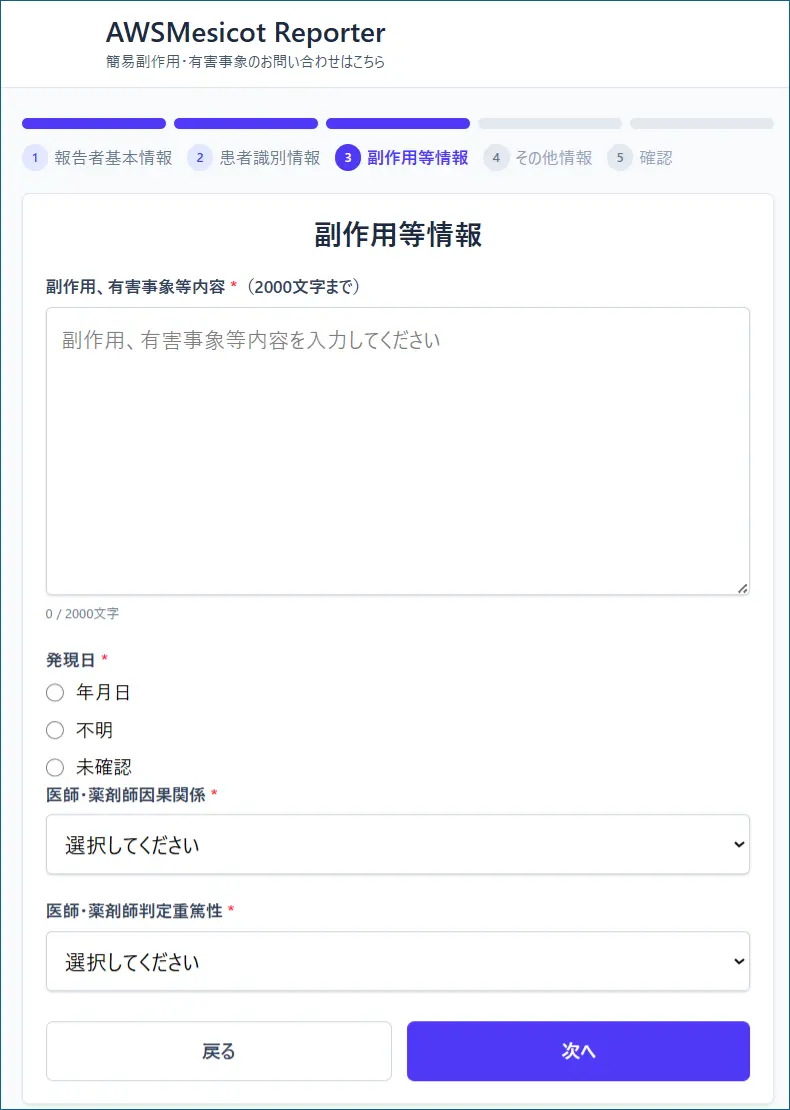790x1110 pixels.
Task: Open the 医師・薬剤師判定重篤性 dropdown
Action: point(398,961)
